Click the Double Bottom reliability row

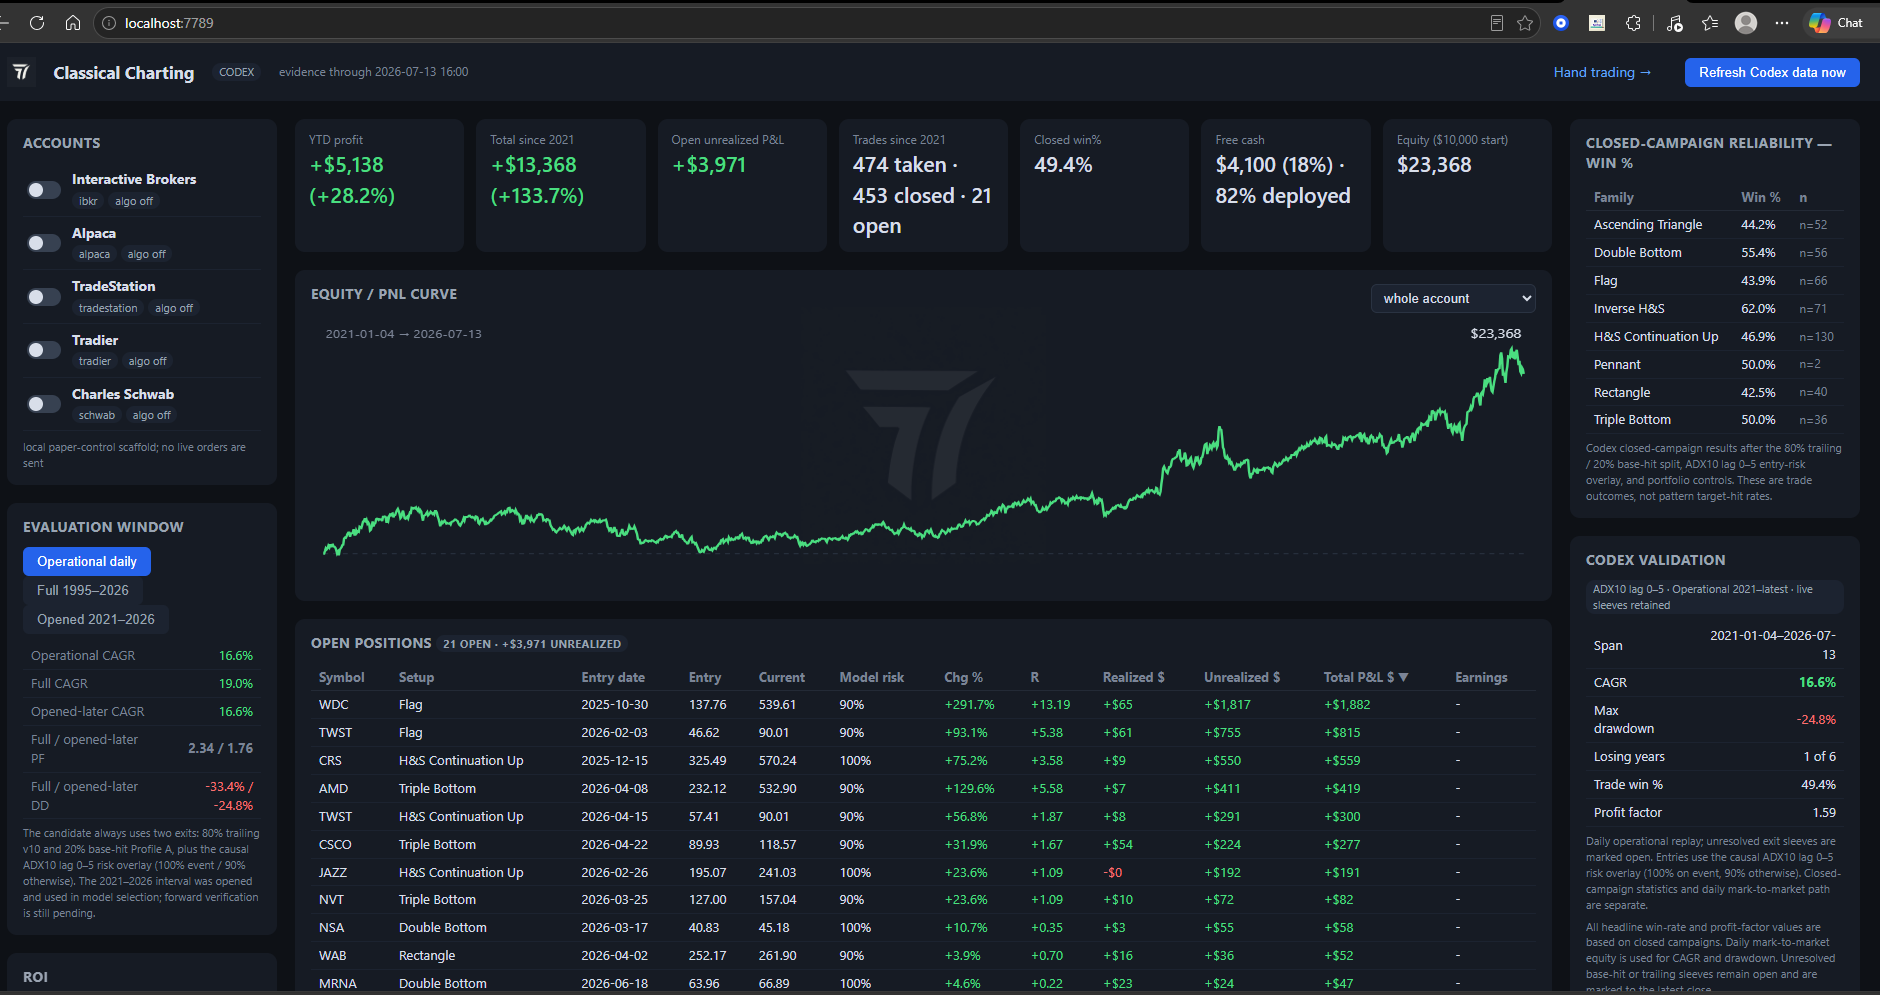(1714, 253)
